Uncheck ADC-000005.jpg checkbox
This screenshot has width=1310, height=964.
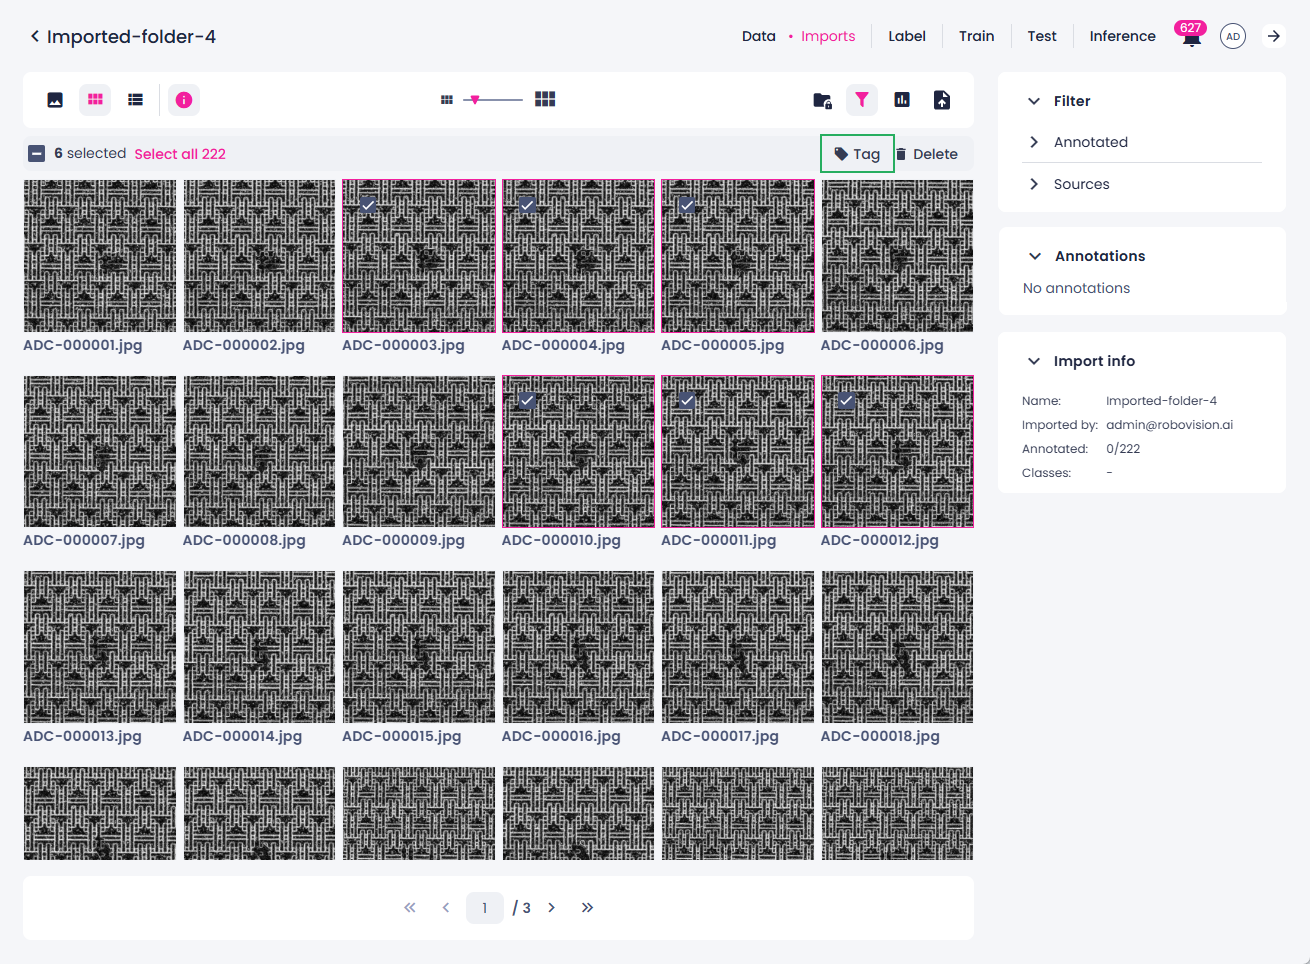(x=687, y=205)
